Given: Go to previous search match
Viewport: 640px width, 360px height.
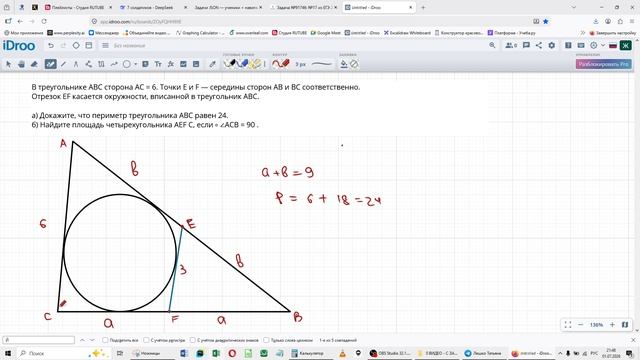Looking at the screenshot, I should [x=82, y=340].
